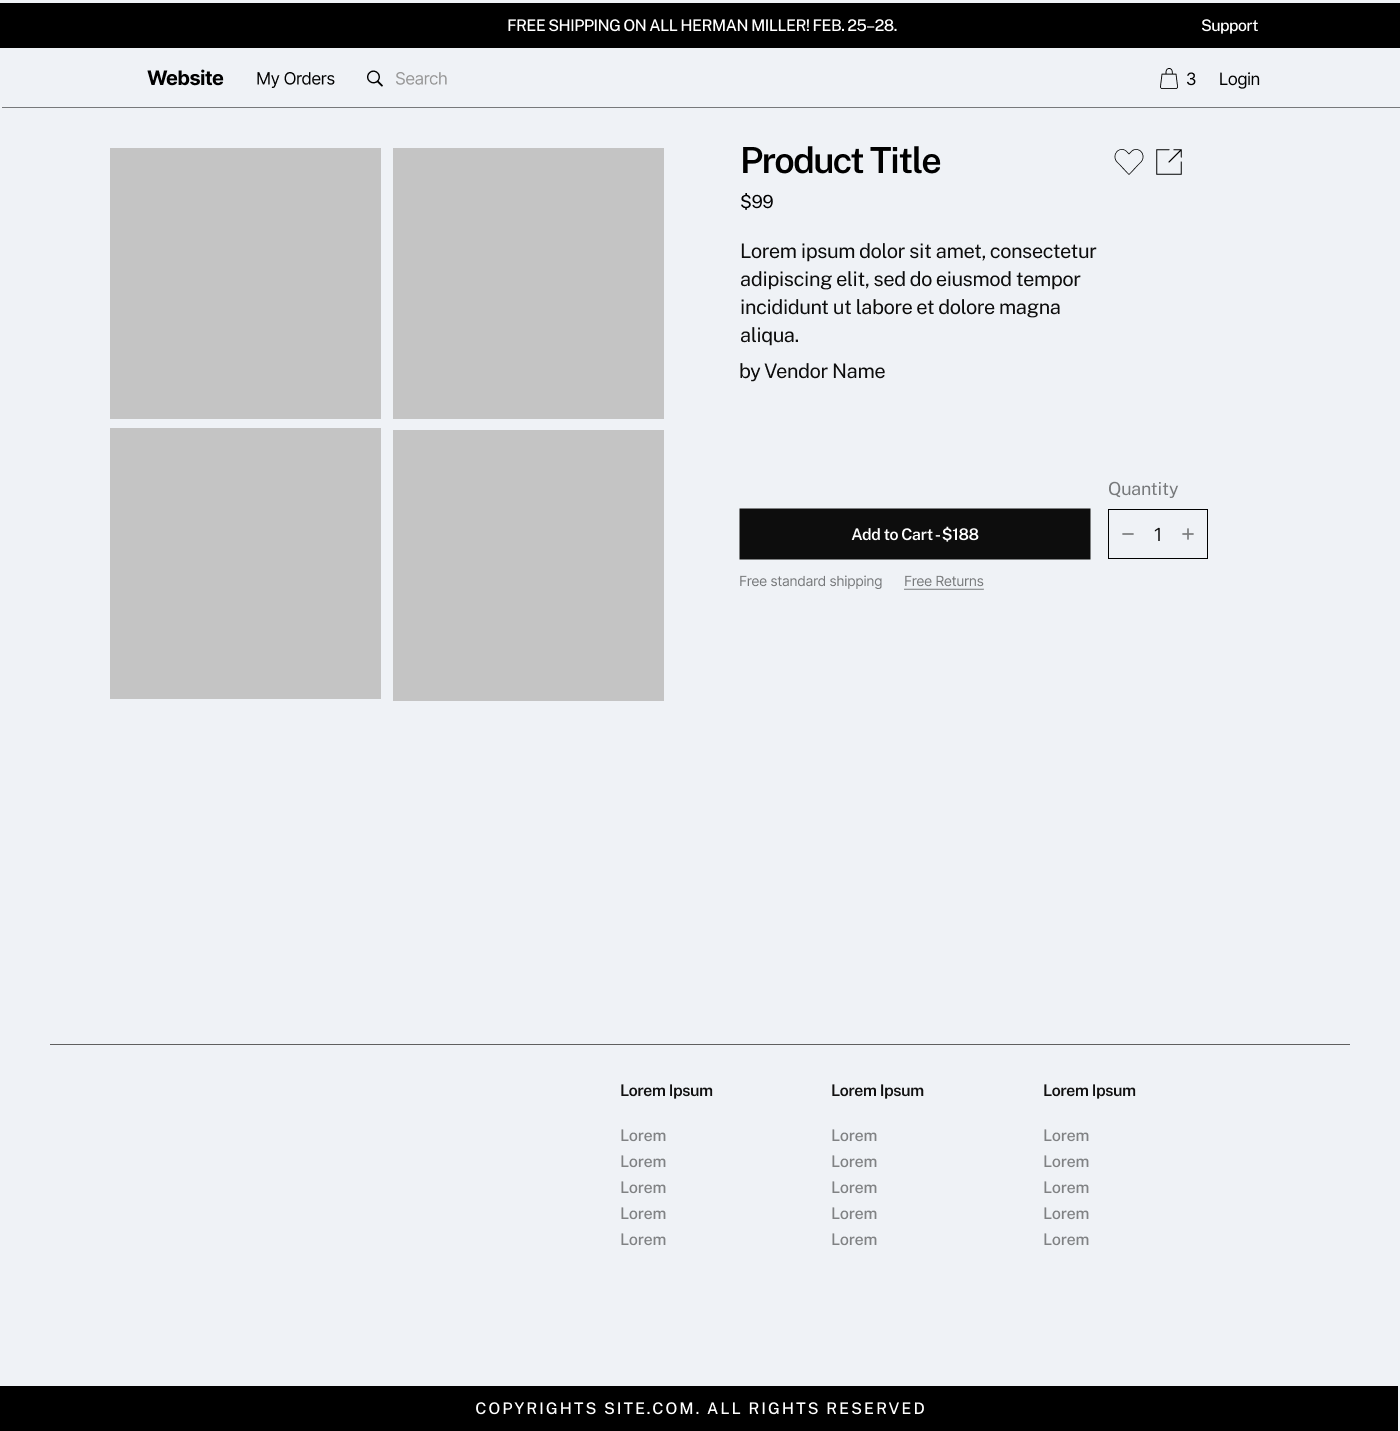Click the $99 price text
The image size is (1400, 1431).
(x=757, y=202)
